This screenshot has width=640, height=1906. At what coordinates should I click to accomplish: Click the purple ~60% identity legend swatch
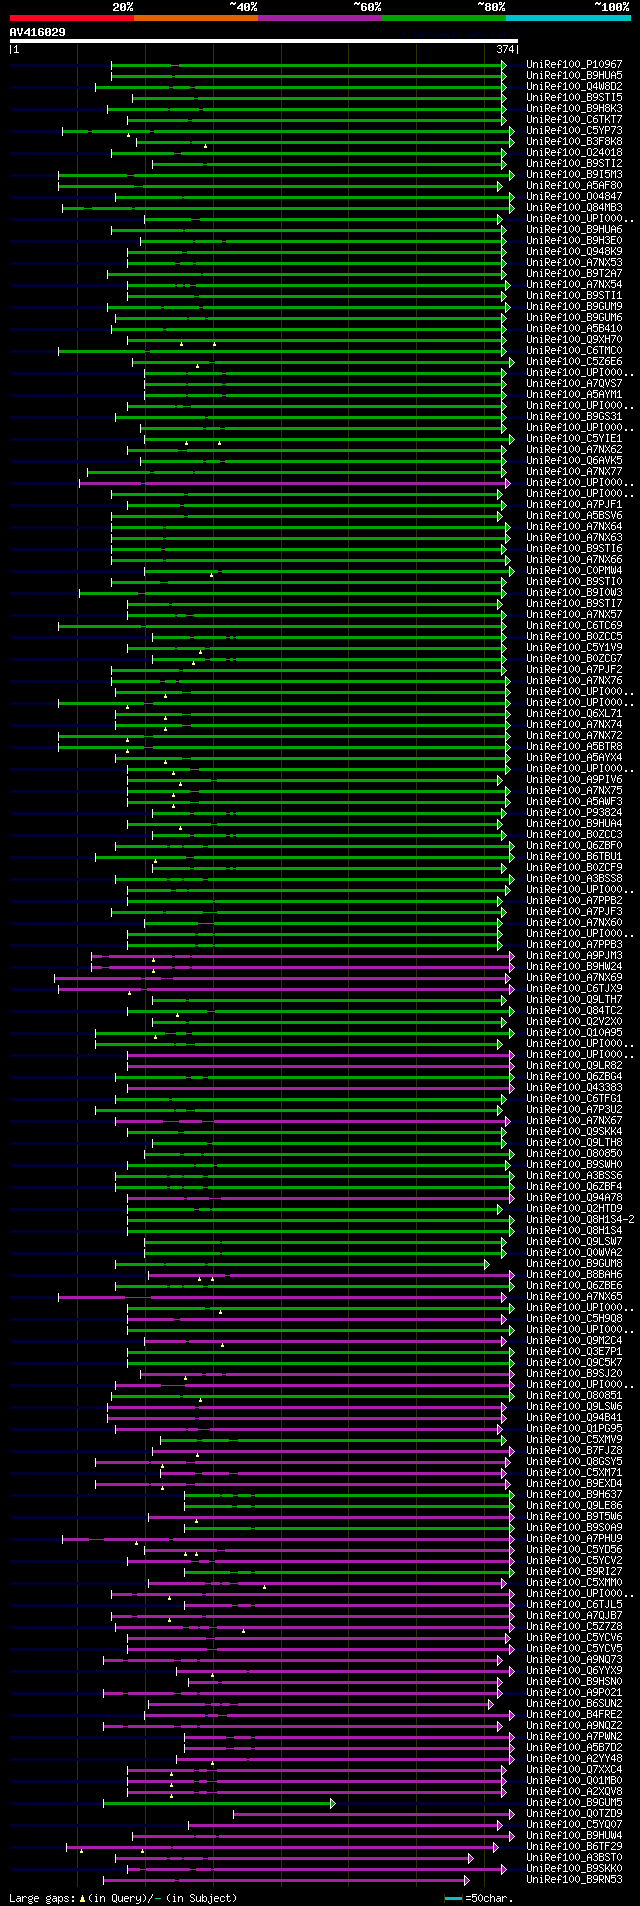coord(320,18)
